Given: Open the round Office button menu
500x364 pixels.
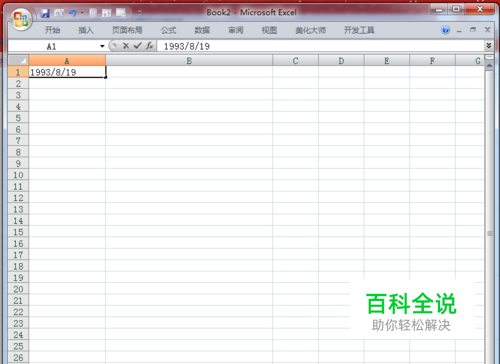Looking at the screenshot, I should click(21, 19).
